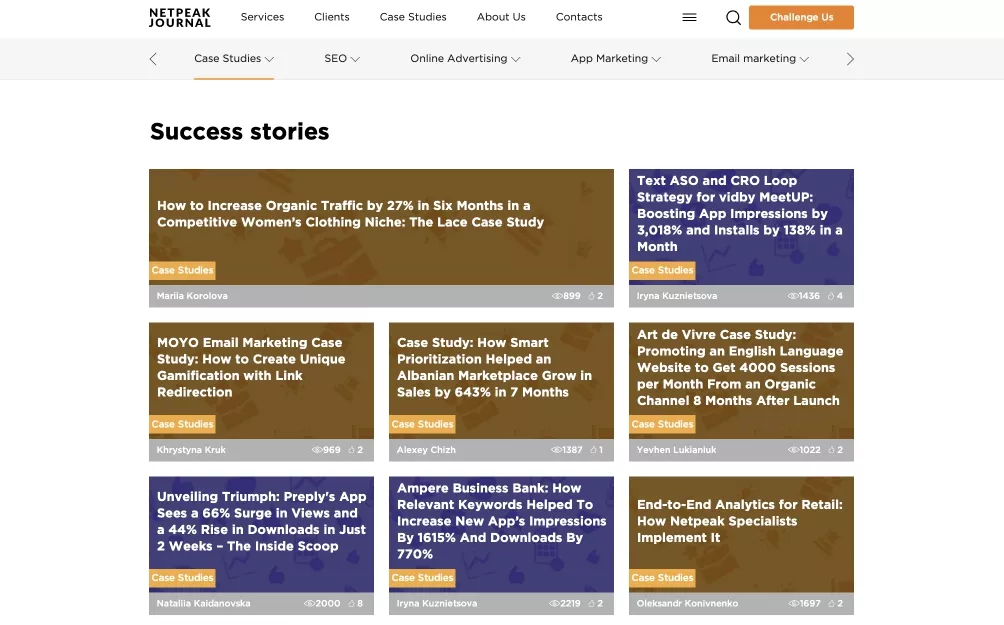Click Case Studies tag on End-to-End Analytics card

click(x=662, y=578)
